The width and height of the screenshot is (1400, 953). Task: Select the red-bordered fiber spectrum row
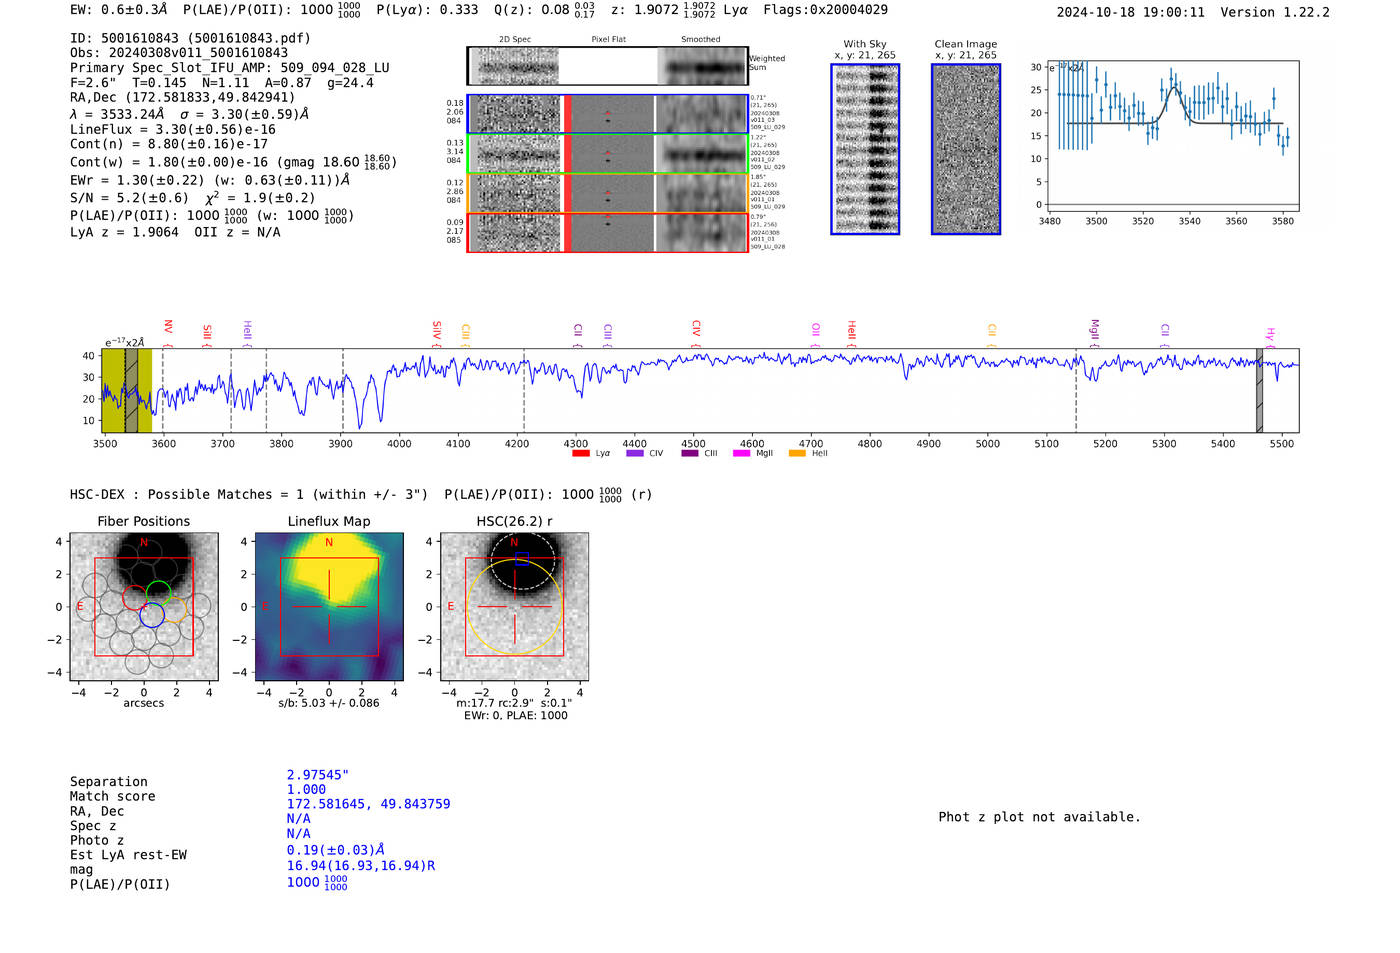tap(608, 233)
